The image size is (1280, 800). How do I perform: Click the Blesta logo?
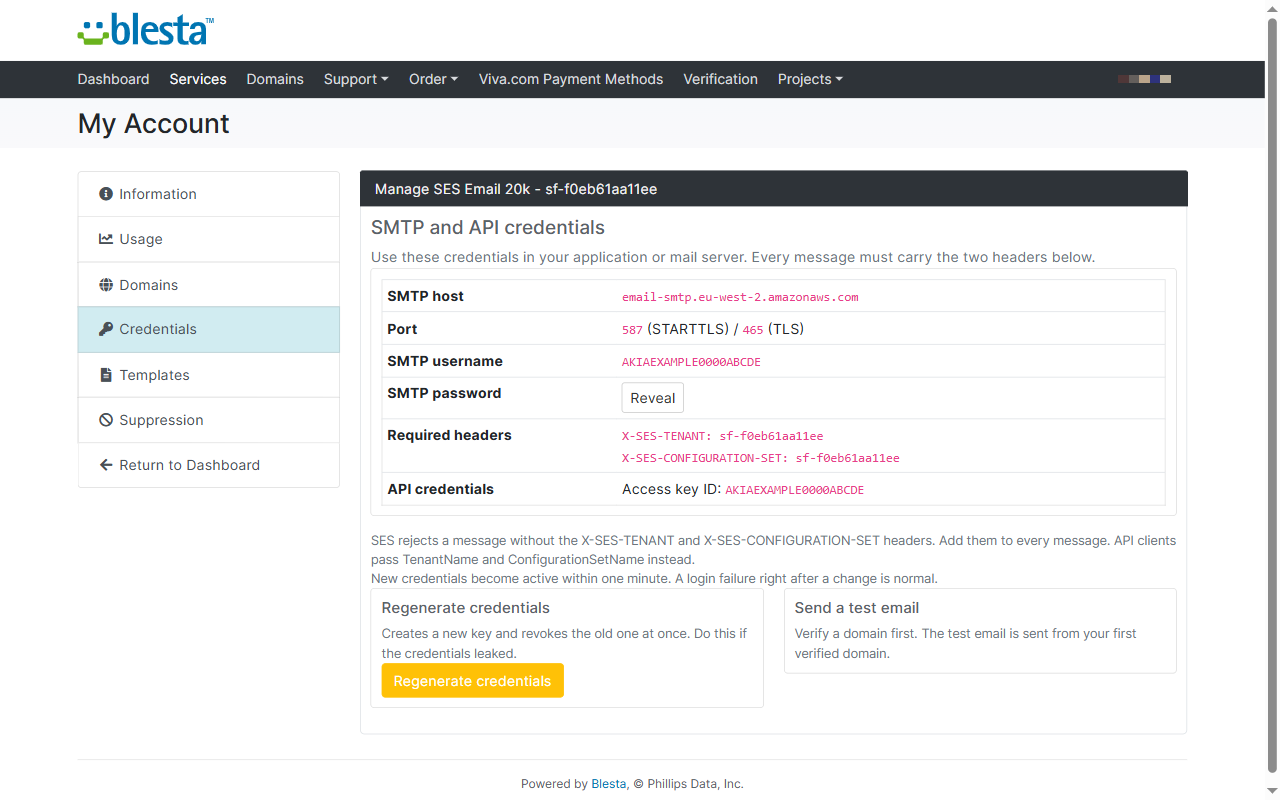(x=146, y=30)
